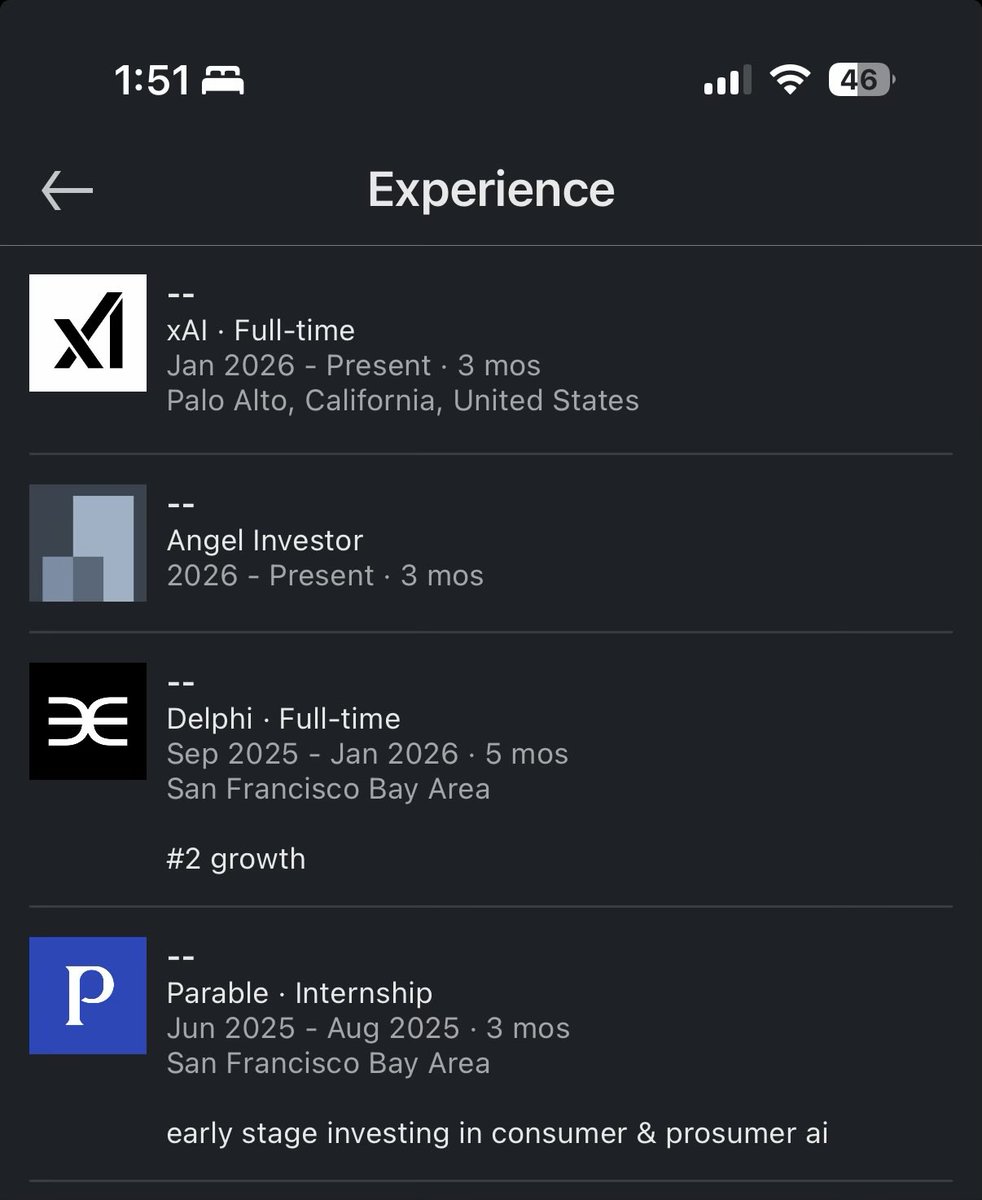Tap the 1:51 clock in the status bar
This screenshot has width=982, height=1200.
coord(152,81)
